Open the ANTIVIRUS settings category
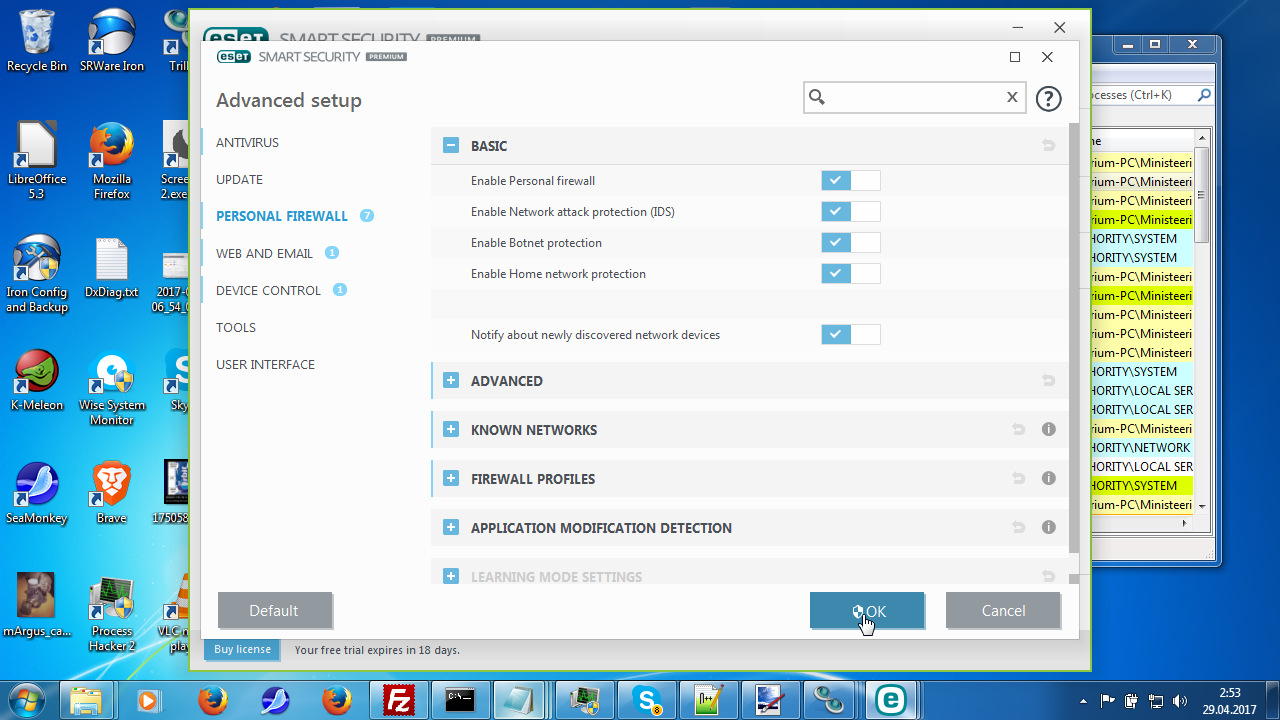 click(247, 143)
